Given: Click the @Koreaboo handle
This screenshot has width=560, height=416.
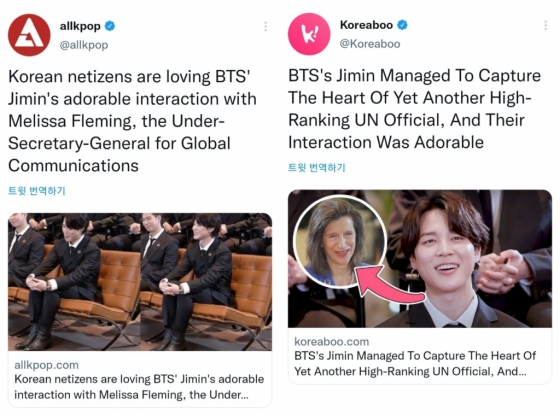Looking at the screenshot, I should (x=370, y=44).
